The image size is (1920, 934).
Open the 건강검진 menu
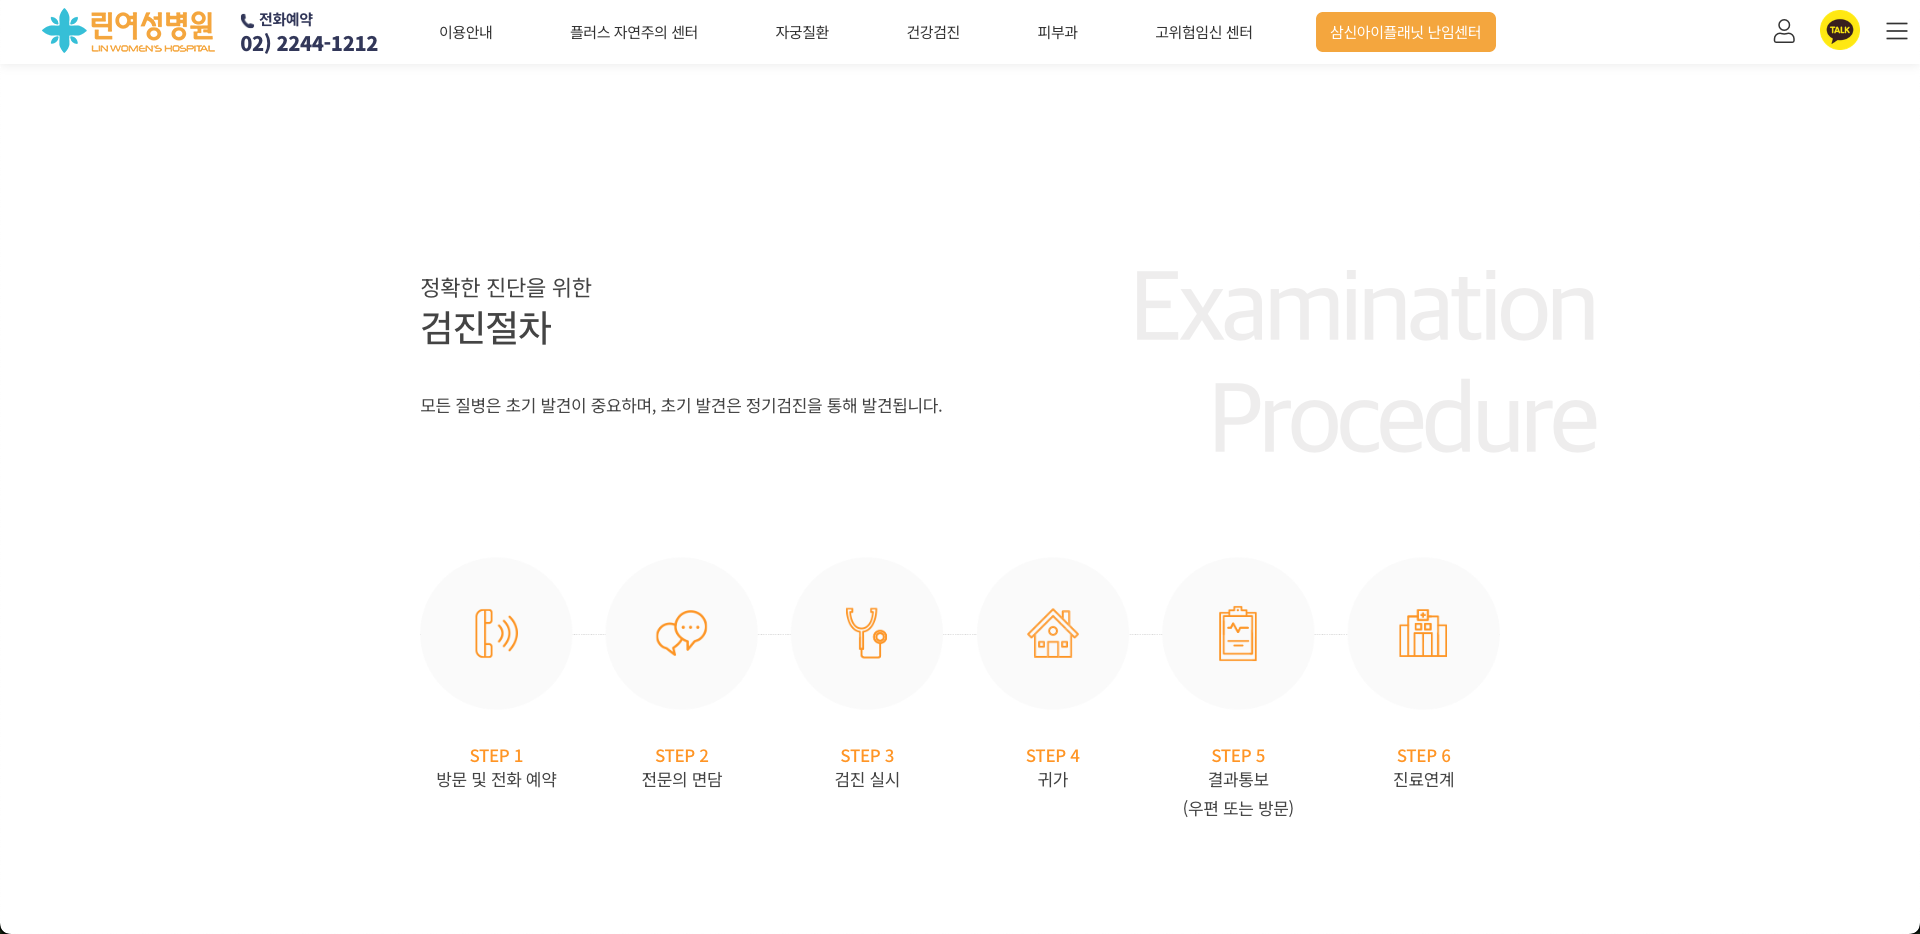coord(933,32)
